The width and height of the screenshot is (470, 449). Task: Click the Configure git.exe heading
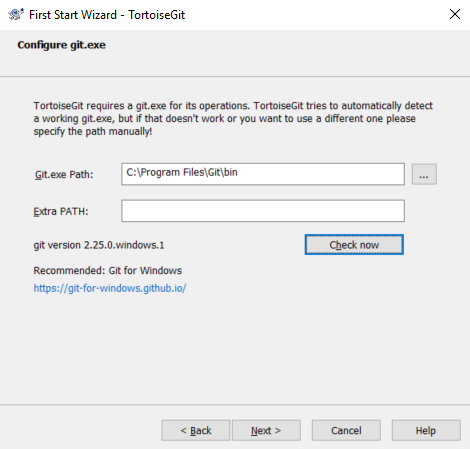62,45
